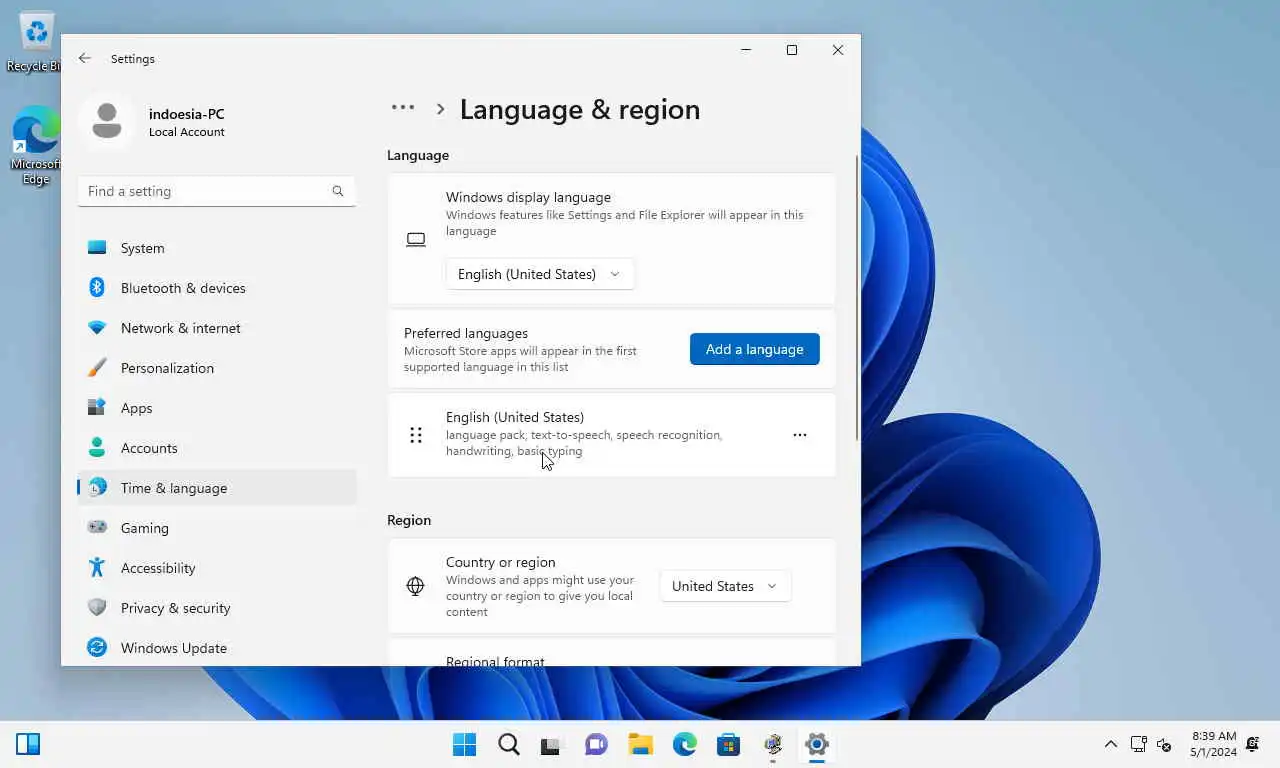Image resolution: width=1280 pixels, height=768 pixels.
Task: Click the search magnifier in Find a setting
Action: [337, 191]
